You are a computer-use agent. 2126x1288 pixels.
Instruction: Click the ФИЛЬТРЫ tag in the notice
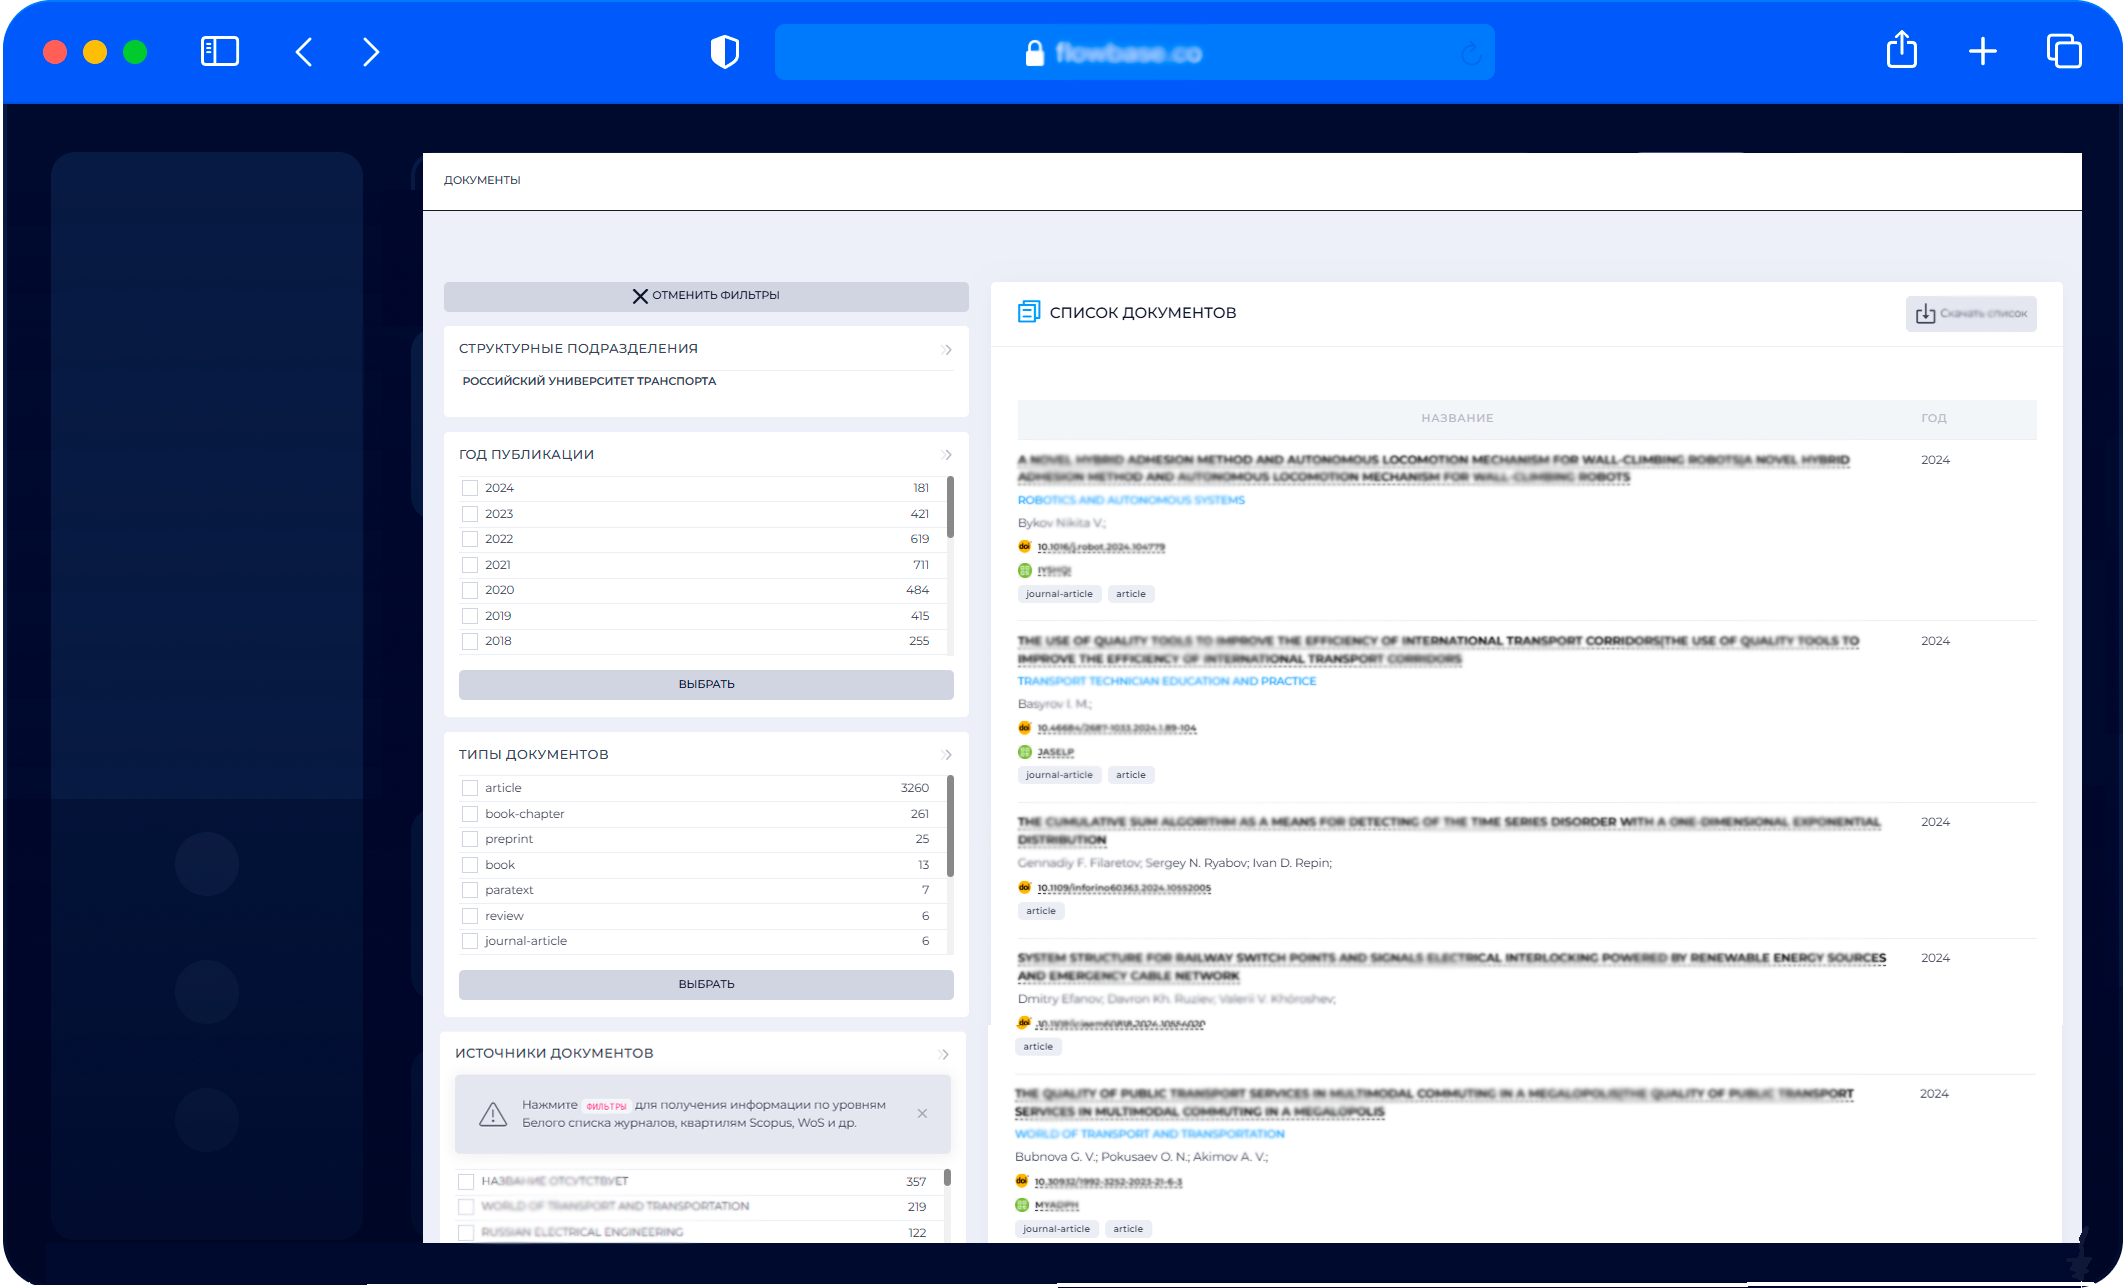click(x=606, y=1106)
